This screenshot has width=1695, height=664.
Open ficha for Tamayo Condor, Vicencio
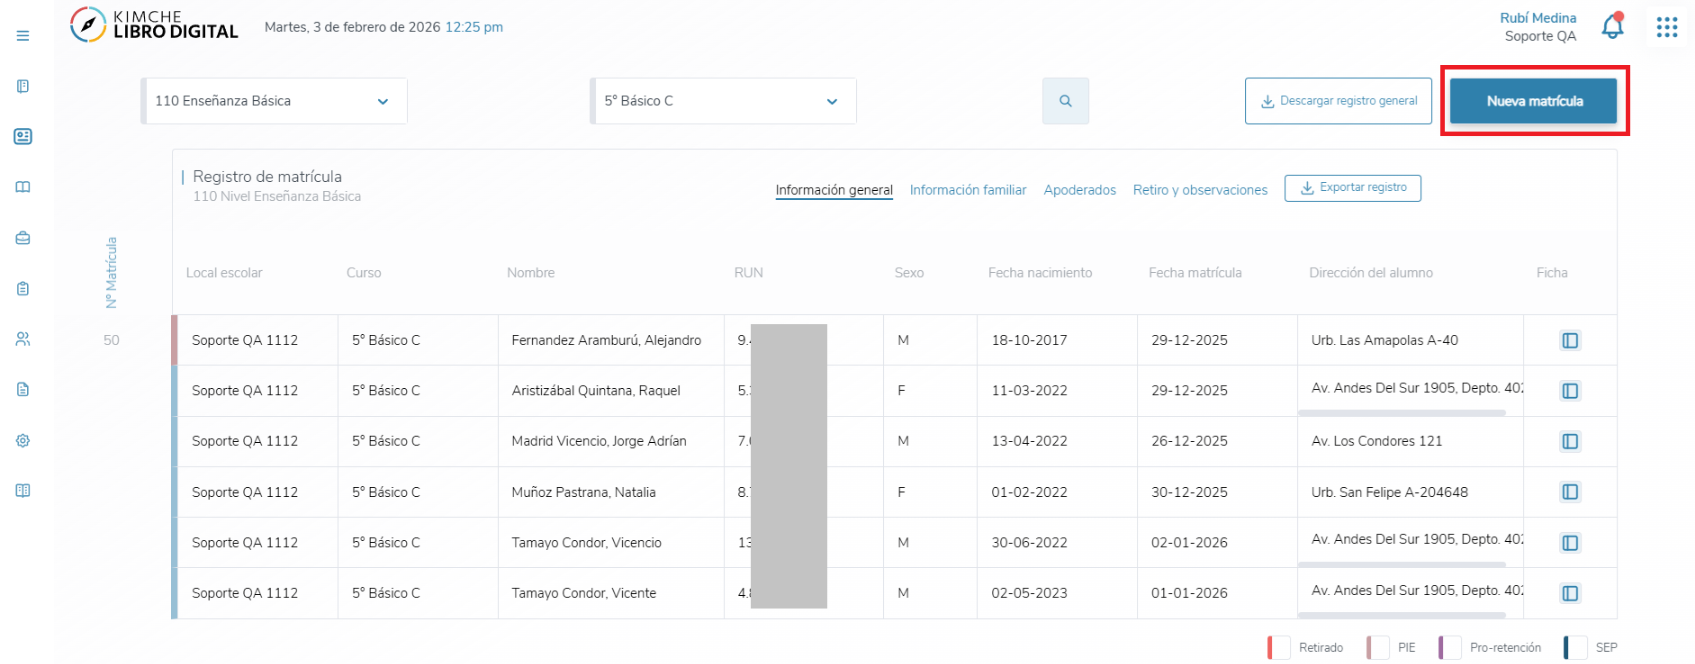pos(1570,543)
